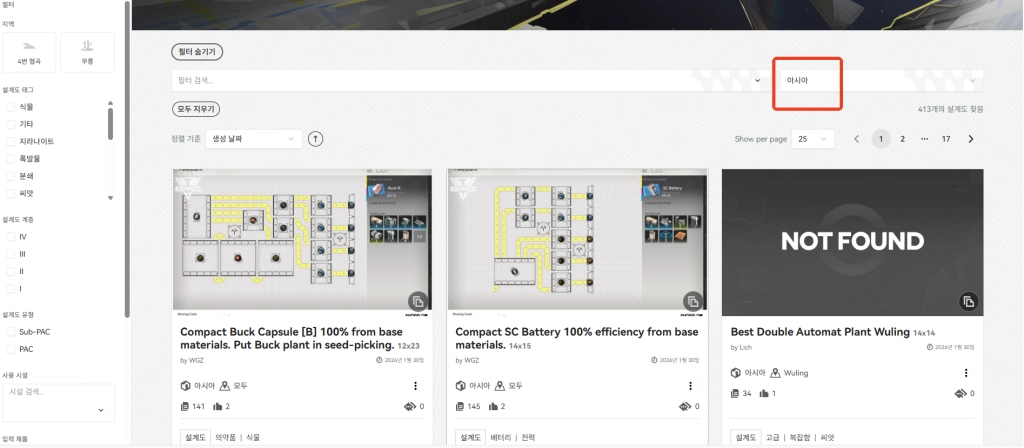Toggle the sort direction arrow button
Image resolution: width=1024 pixels, height=448 pixels.
(316, 139)
